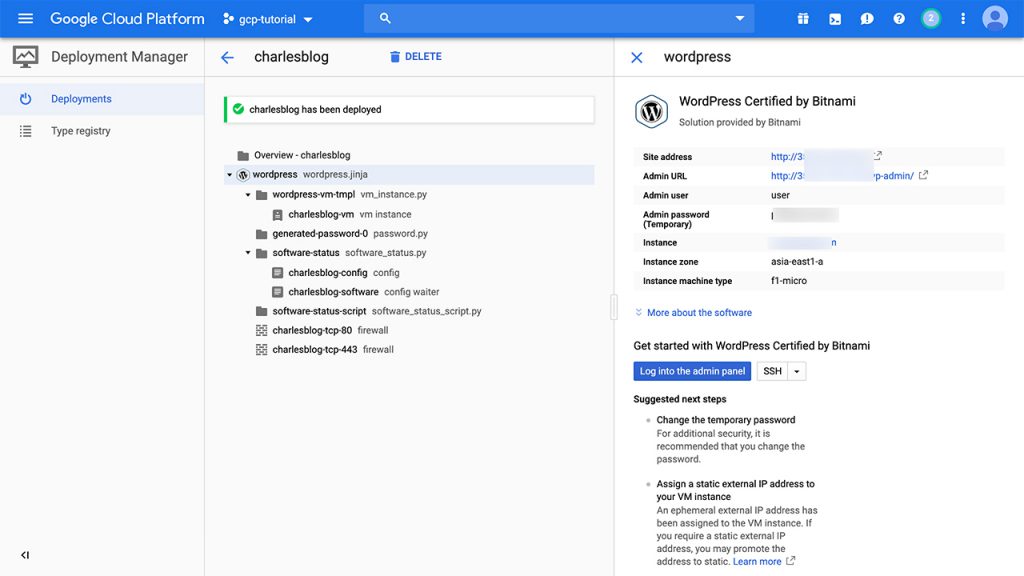Click the software-status-script folder icon

pyautogui.click(x=262, y=312)
